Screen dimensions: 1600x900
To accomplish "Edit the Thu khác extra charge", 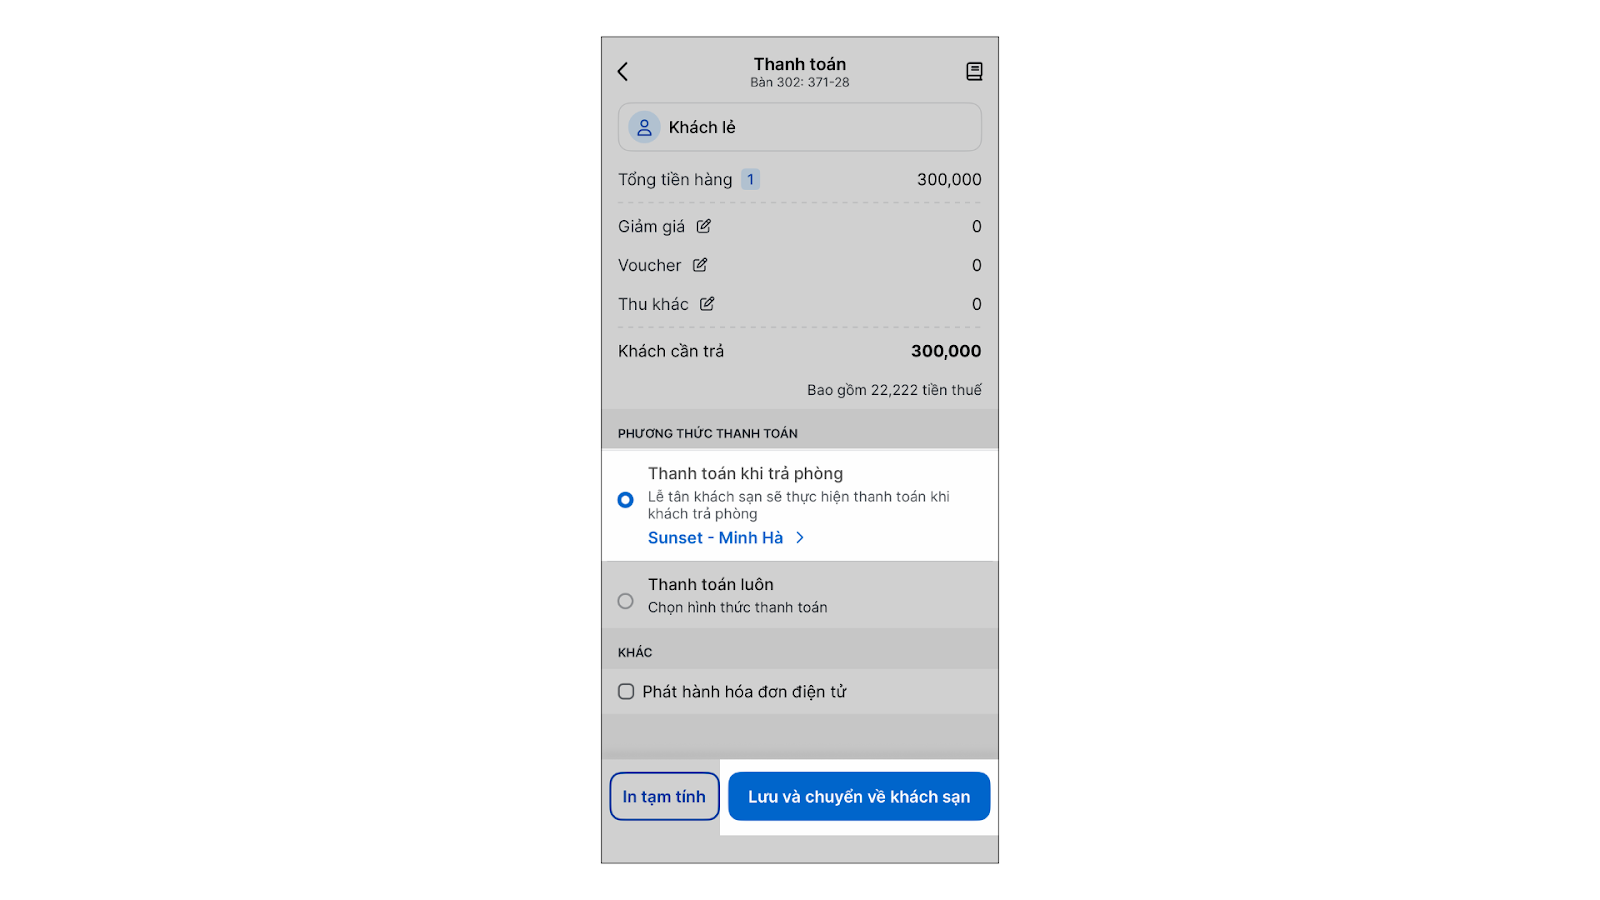I will 707,304.
